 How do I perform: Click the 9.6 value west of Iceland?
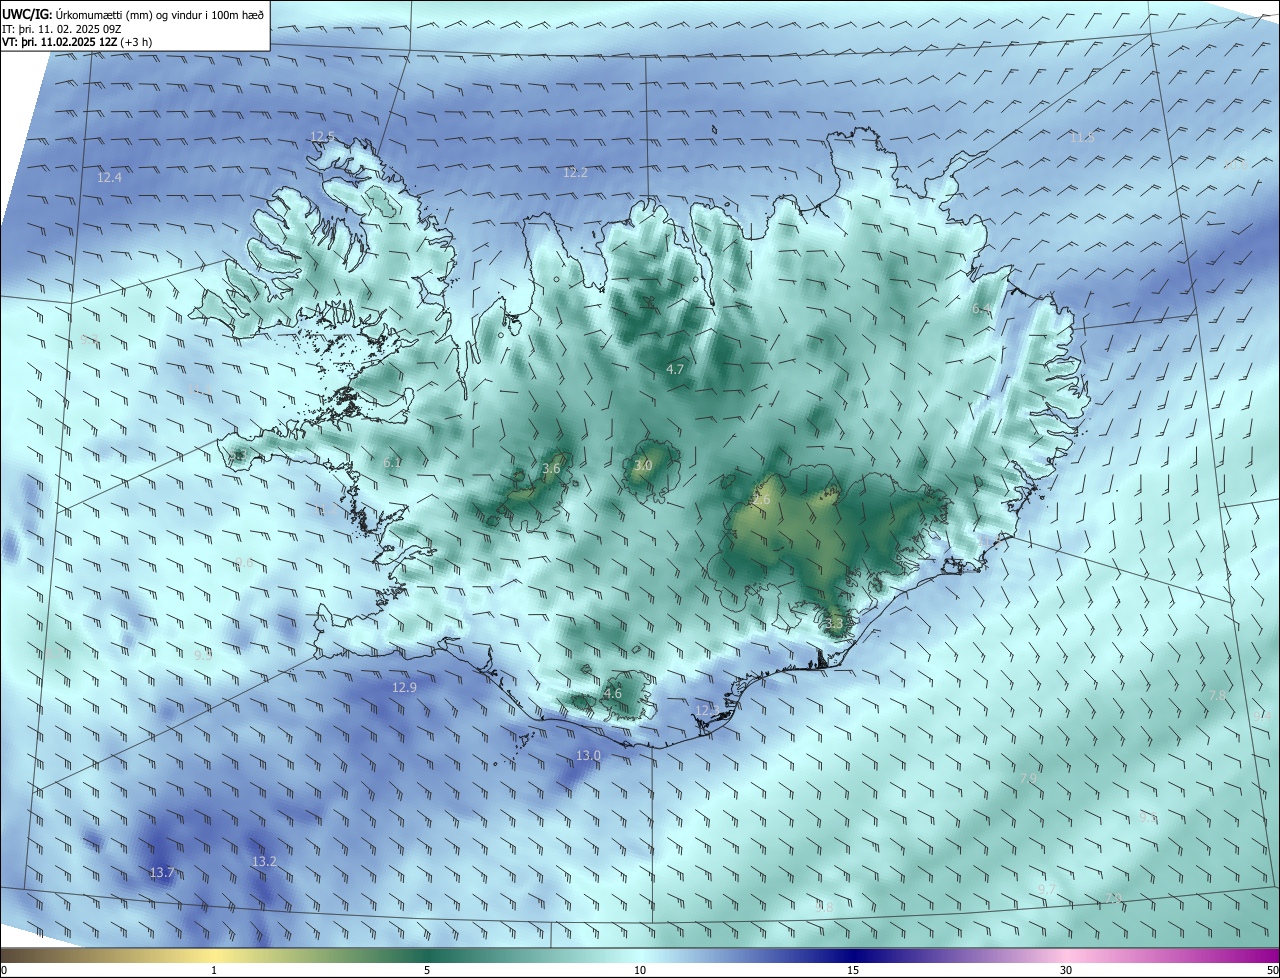pos(244,563)
